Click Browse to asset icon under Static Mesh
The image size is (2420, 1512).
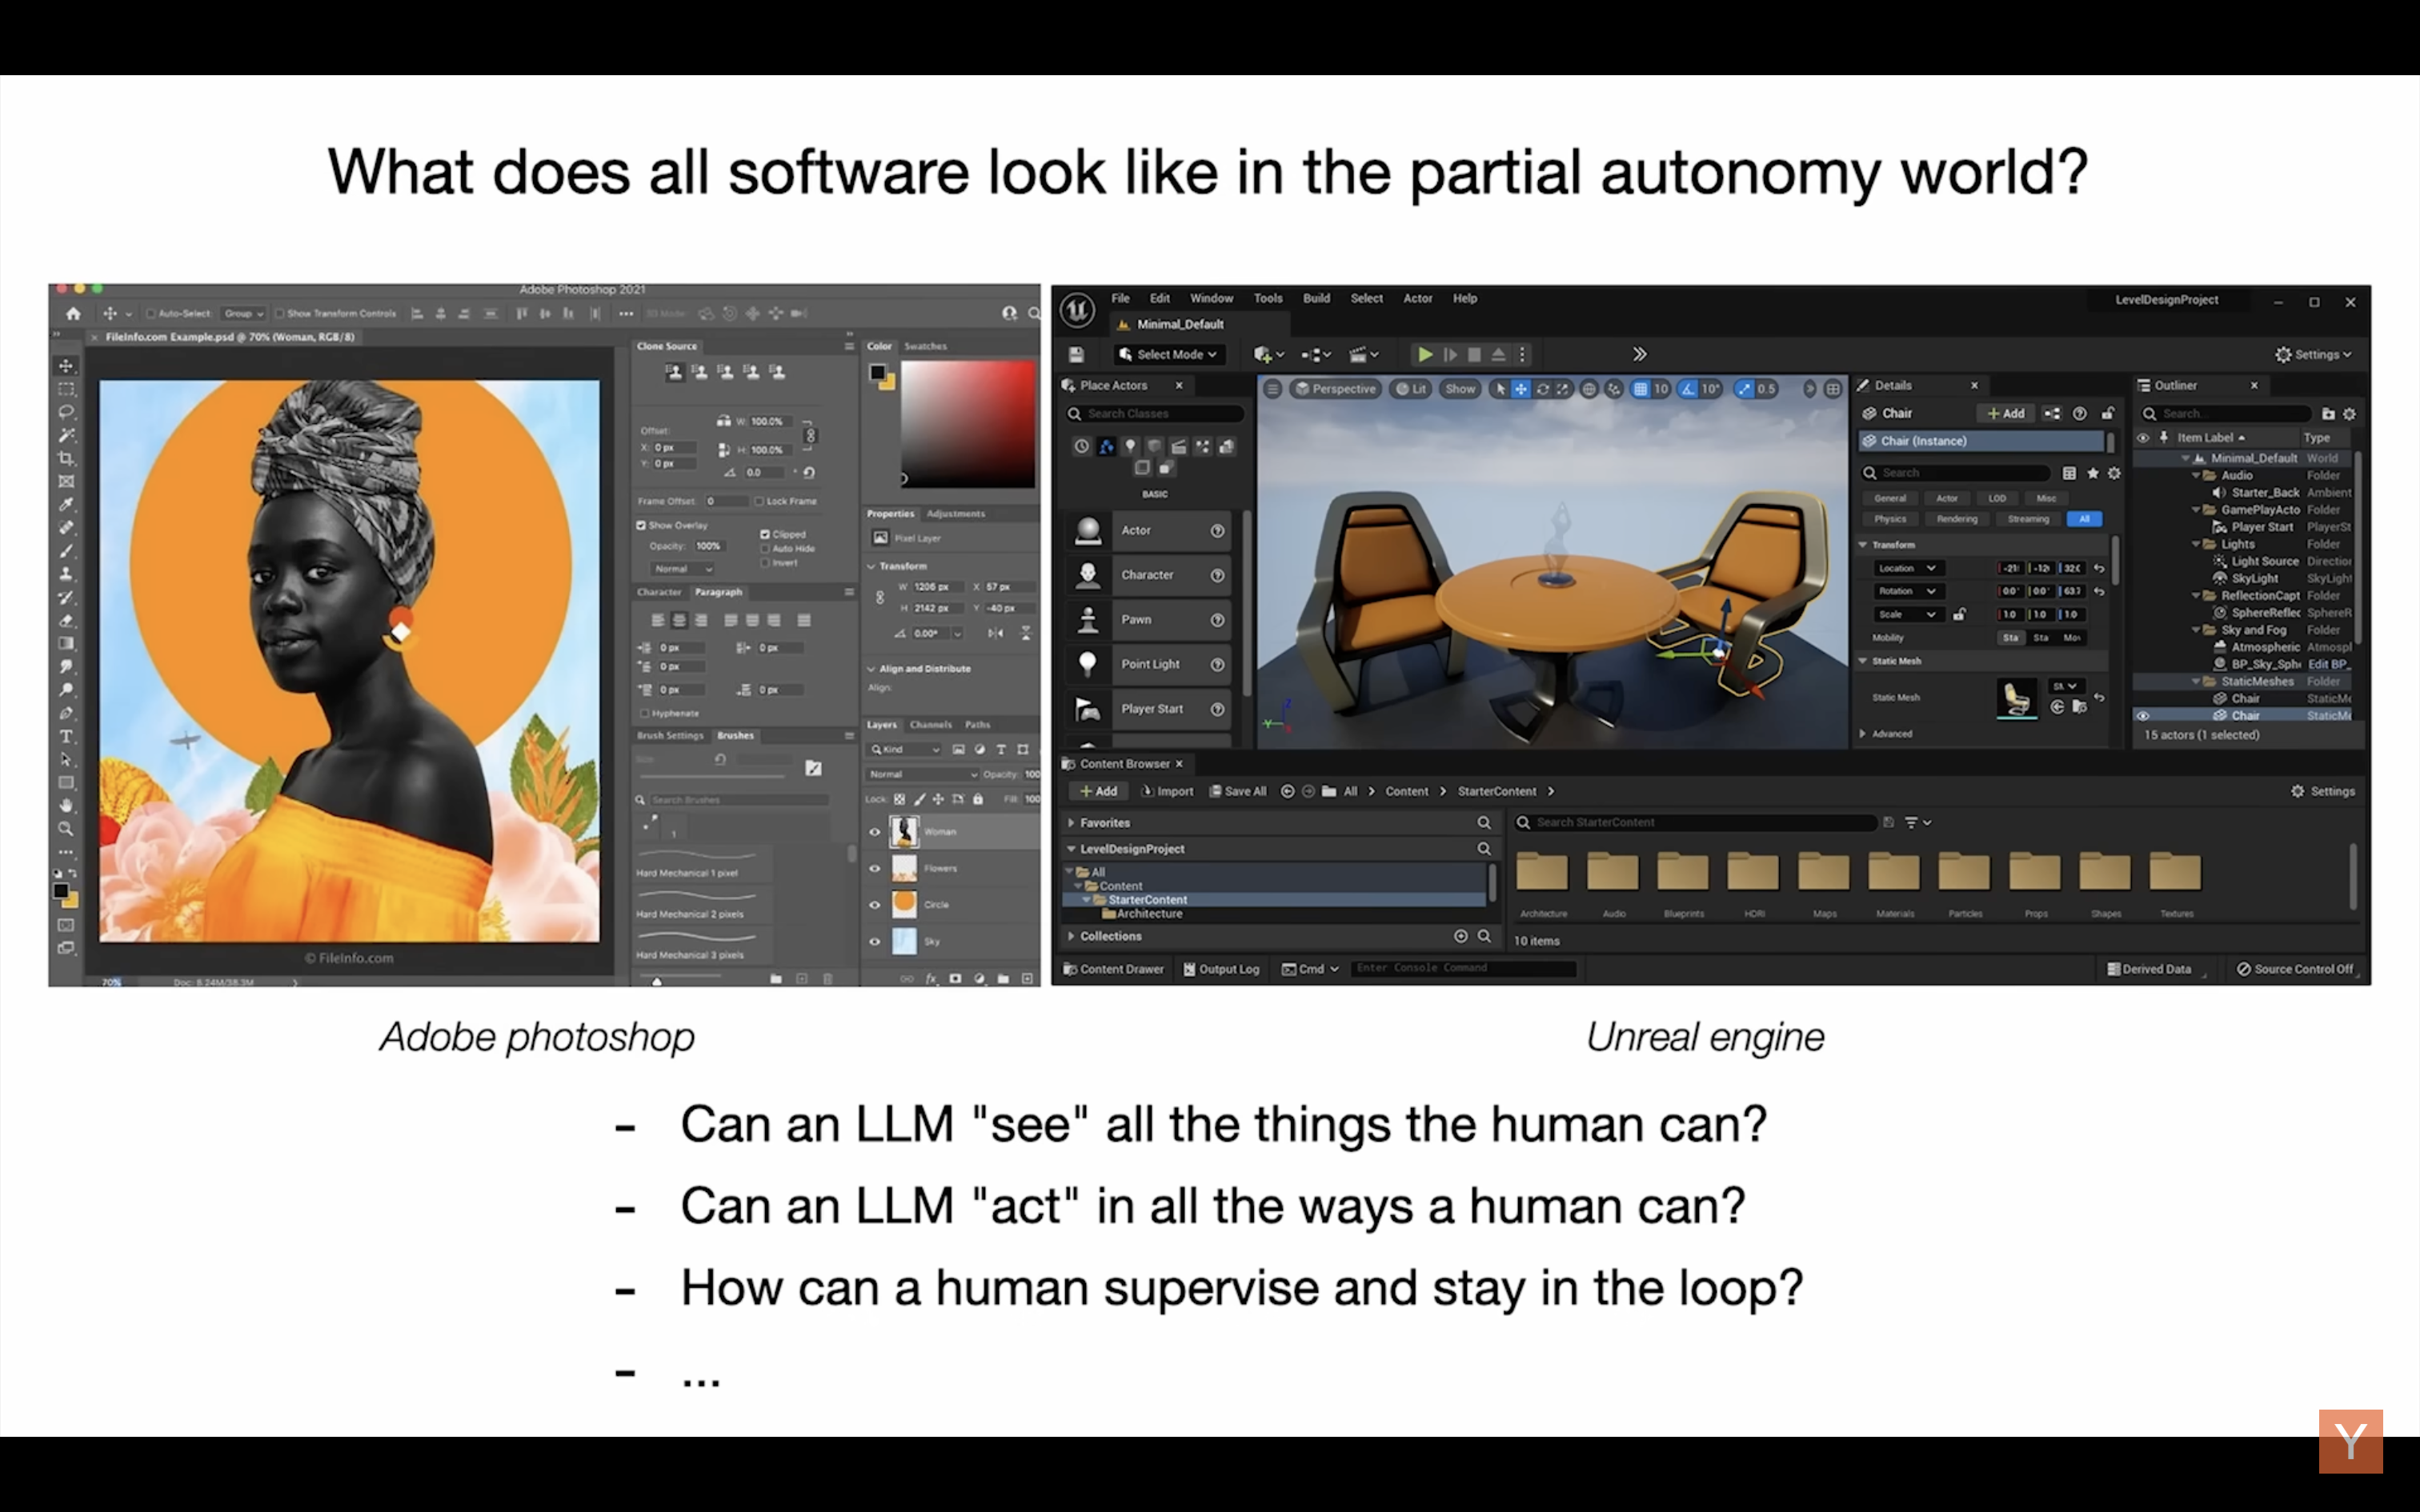click(2078, 707)
